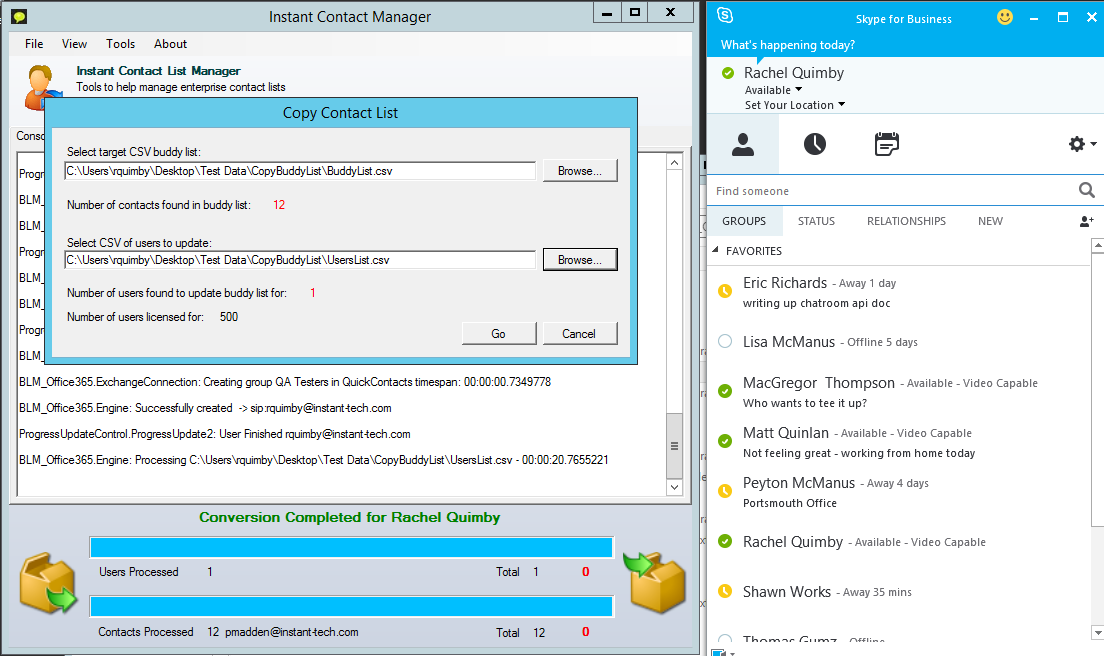Click the Users Processed progress bar

pos(351,548)
